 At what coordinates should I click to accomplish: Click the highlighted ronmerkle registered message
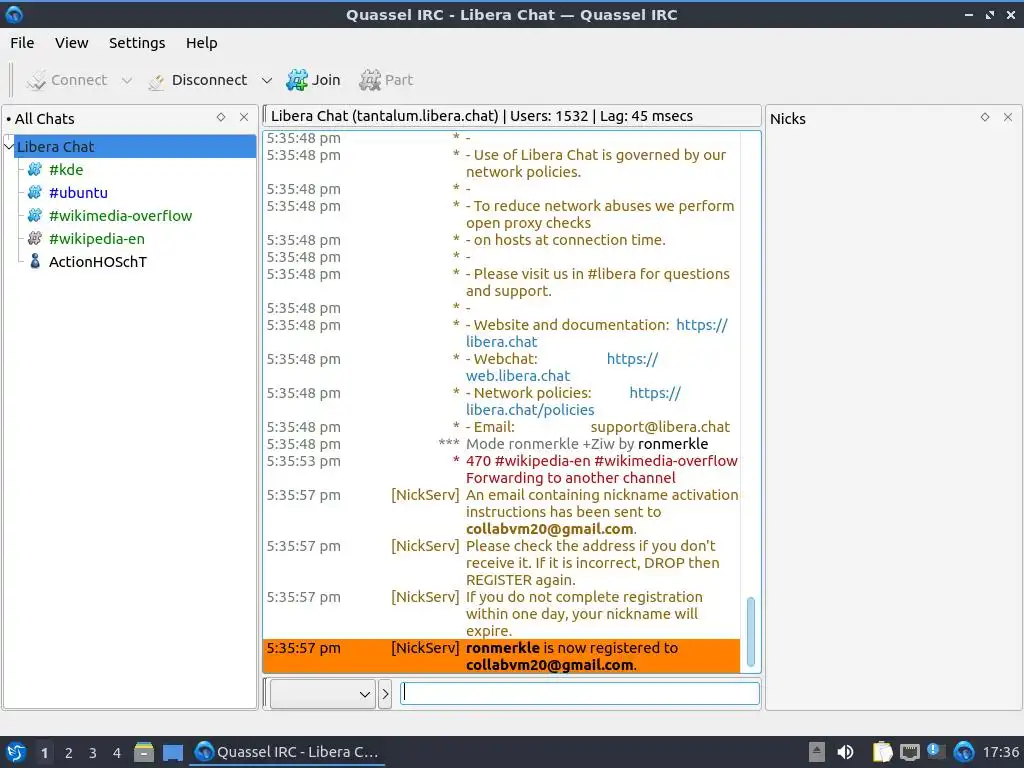[501, 656]
